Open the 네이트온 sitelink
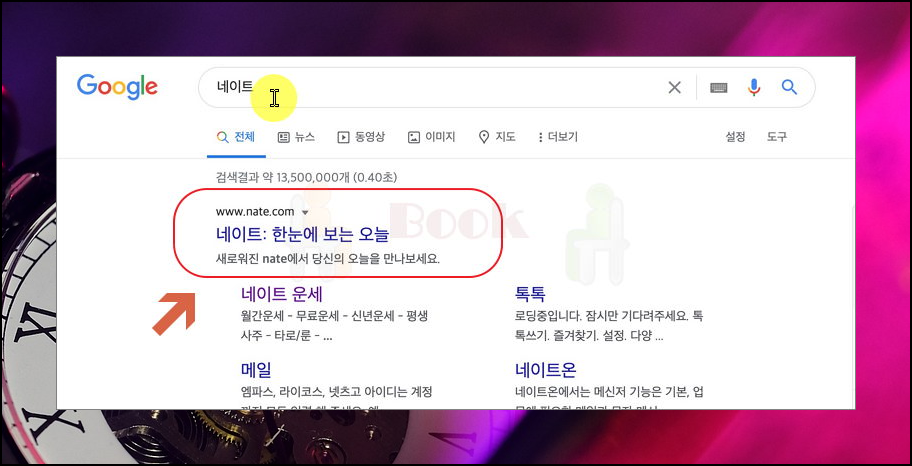 tap(546, 369)
